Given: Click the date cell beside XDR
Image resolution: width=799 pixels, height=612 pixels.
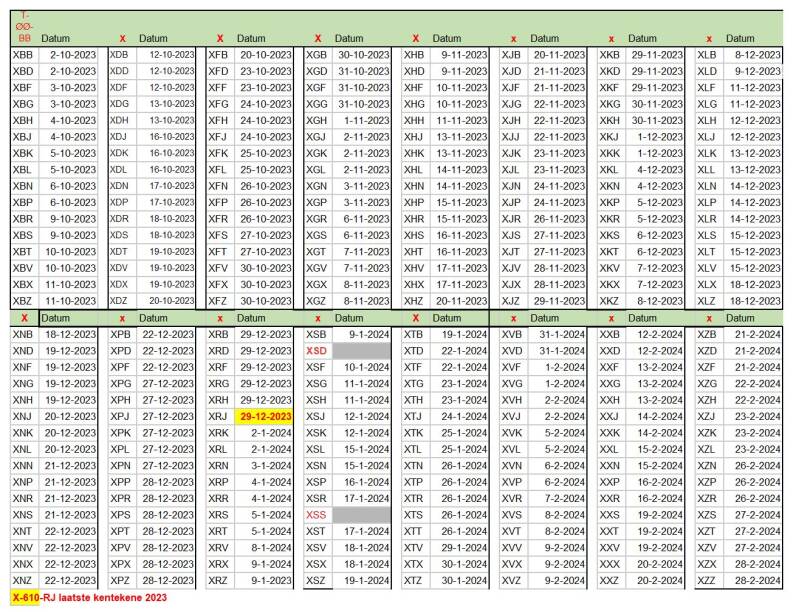Looking at the screenshot, I should coord(166,219).
